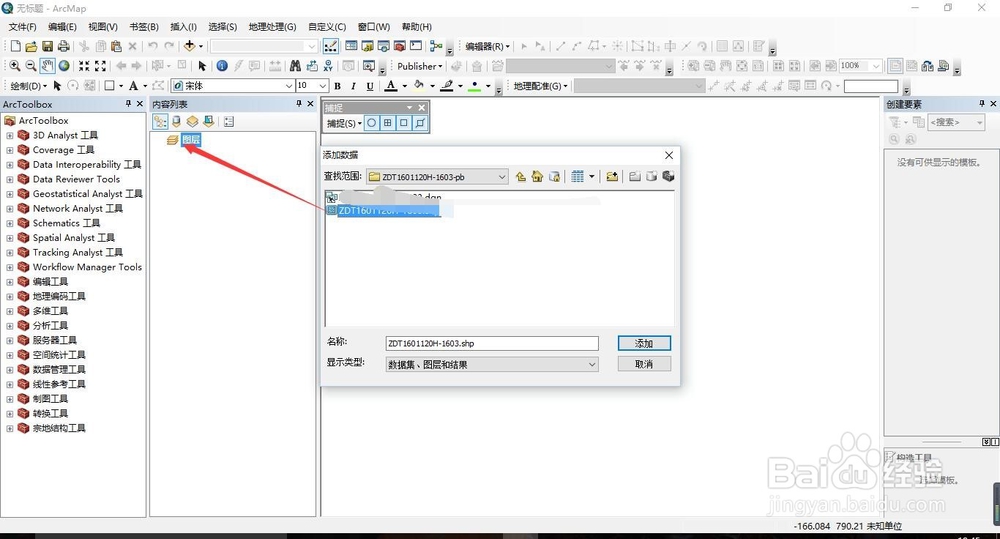This screenshot has width=1000, height=539.
Task: Open the 编辑器(R) menu button
Action: pos(487,47)
